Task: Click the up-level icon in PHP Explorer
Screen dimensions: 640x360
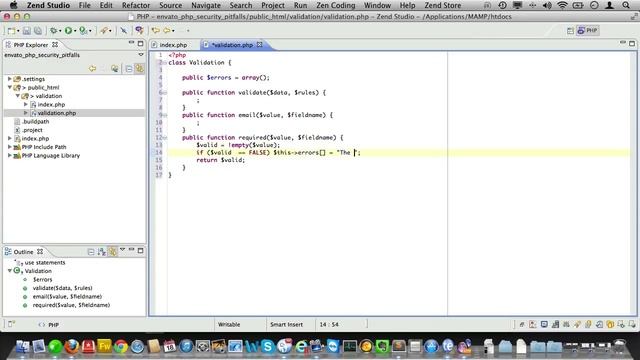Action: coord(115,69)
